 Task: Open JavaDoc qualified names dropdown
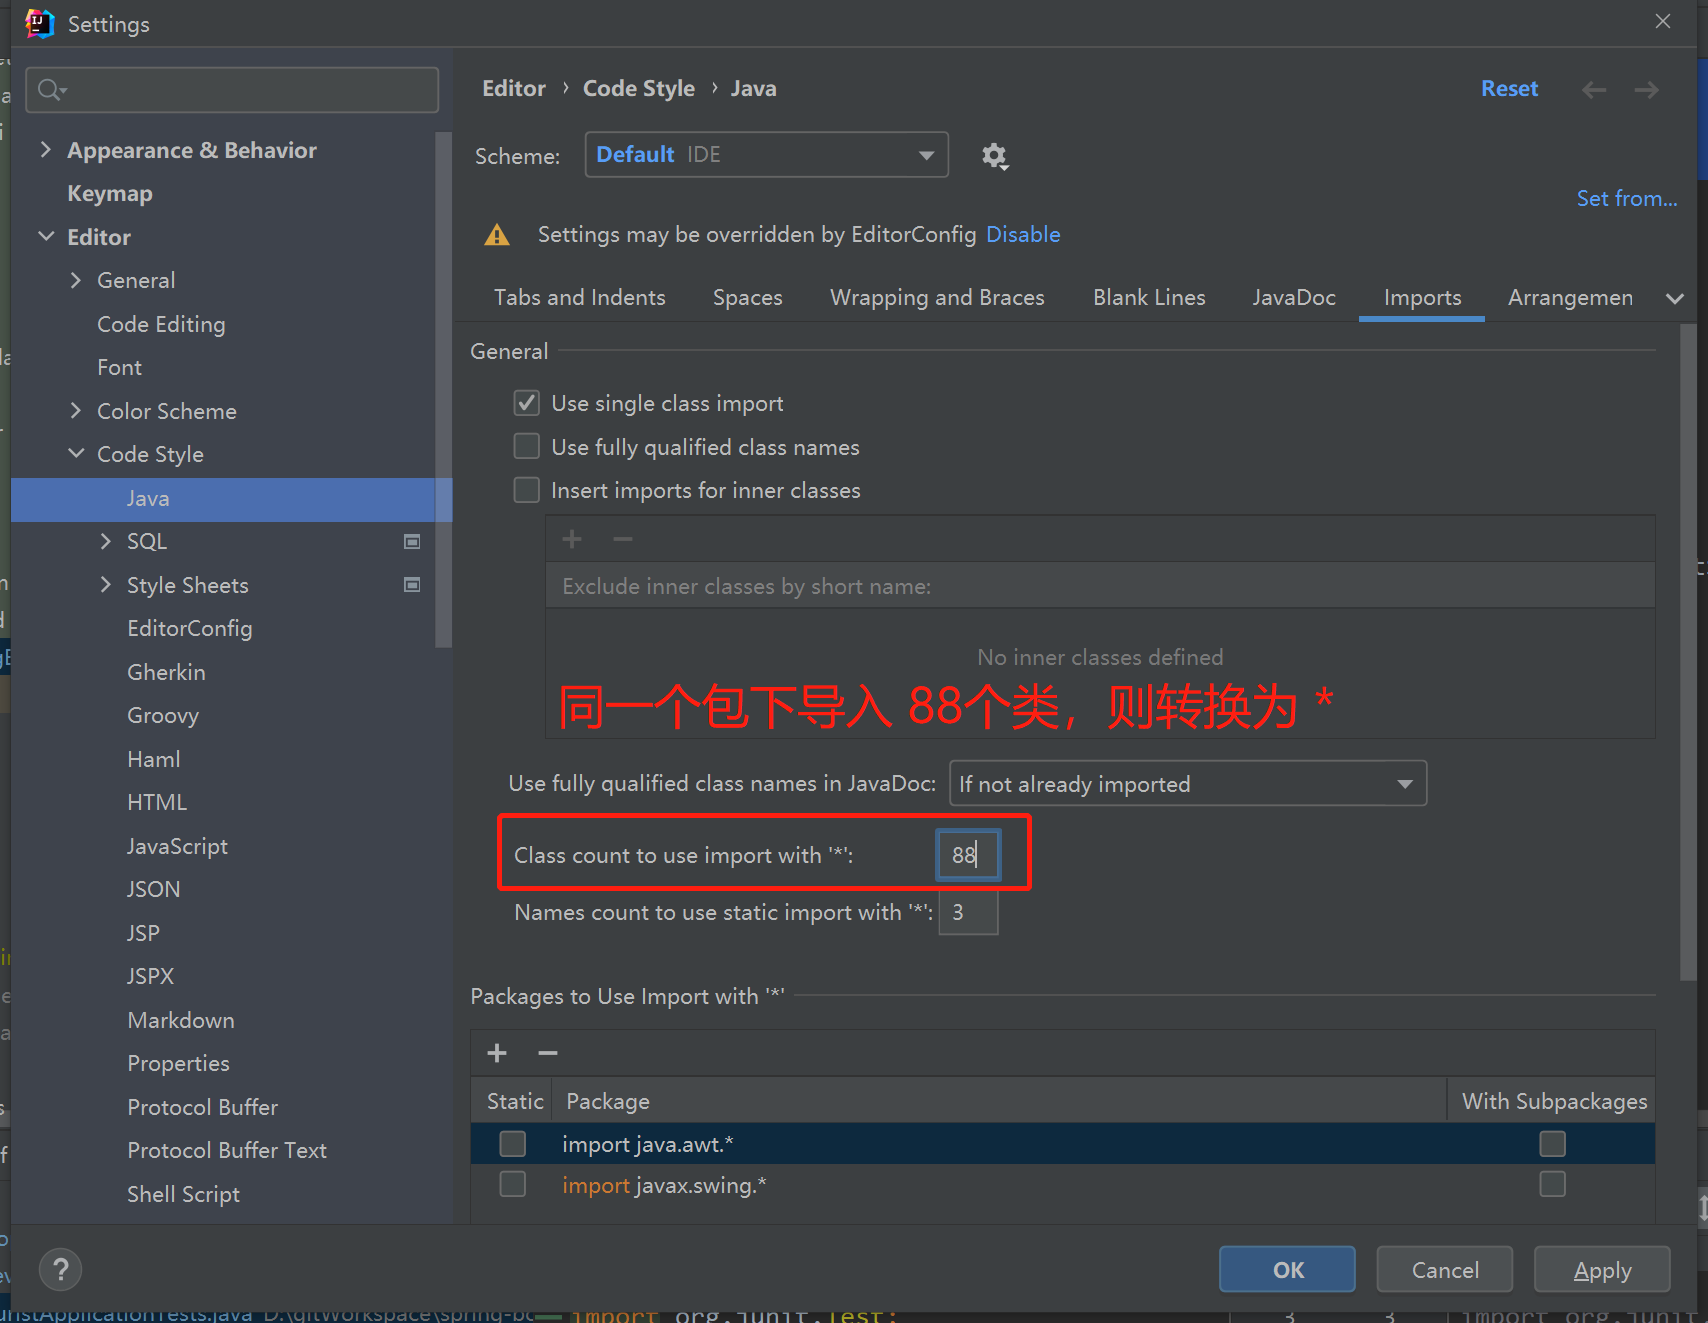click(1187, 784)
